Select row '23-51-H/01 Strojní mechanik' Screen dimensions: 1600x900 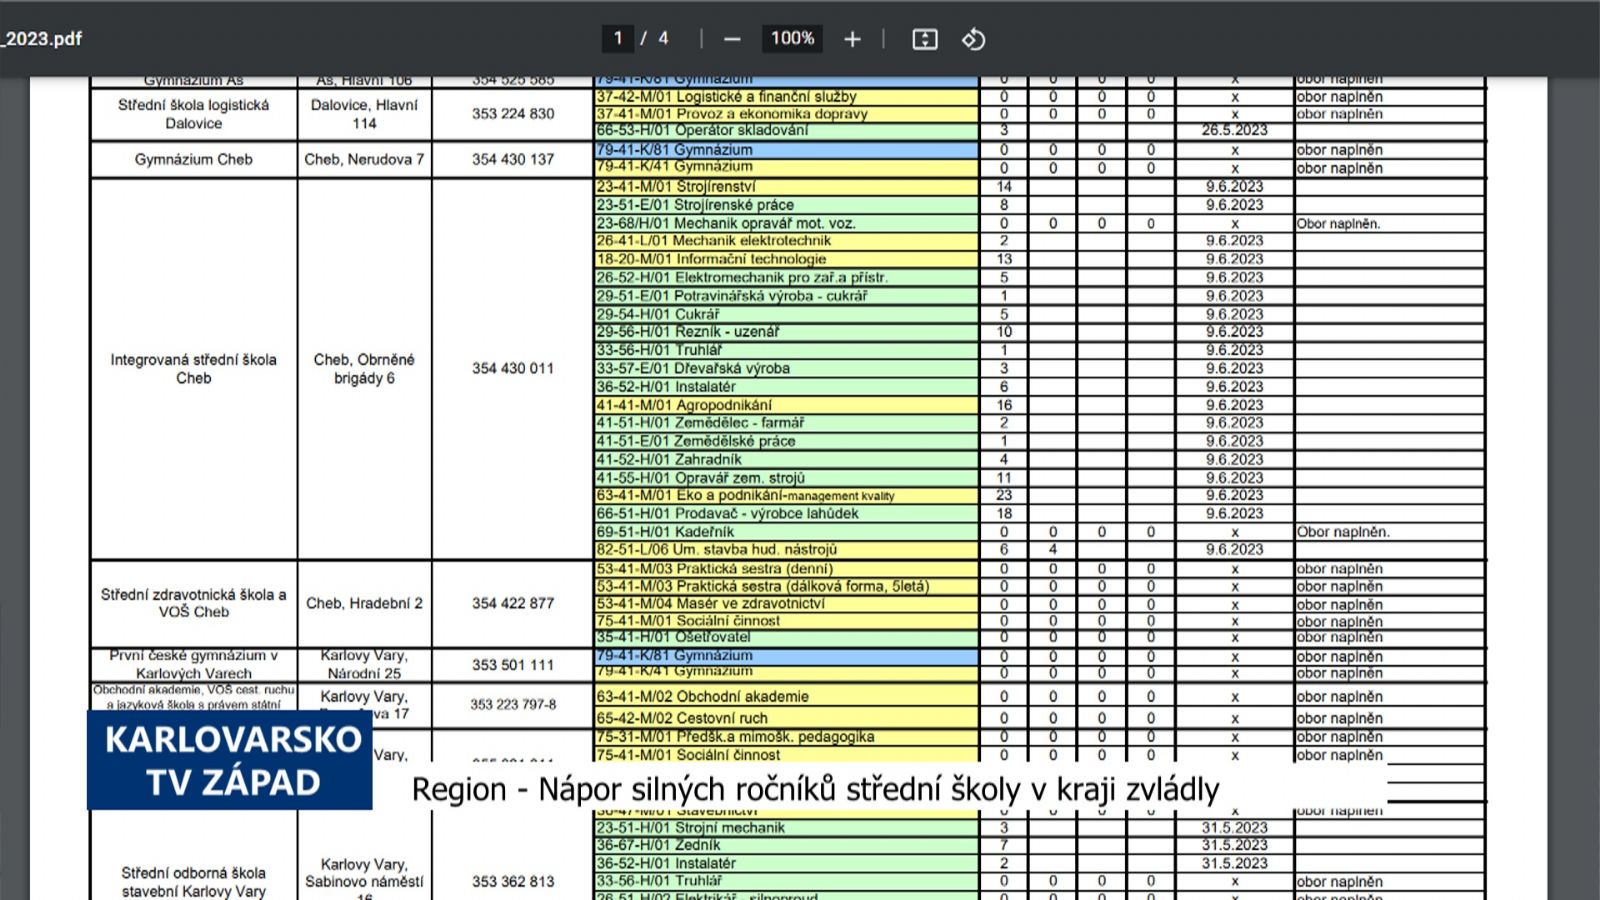pyautogui.click(x=786, y=828)
